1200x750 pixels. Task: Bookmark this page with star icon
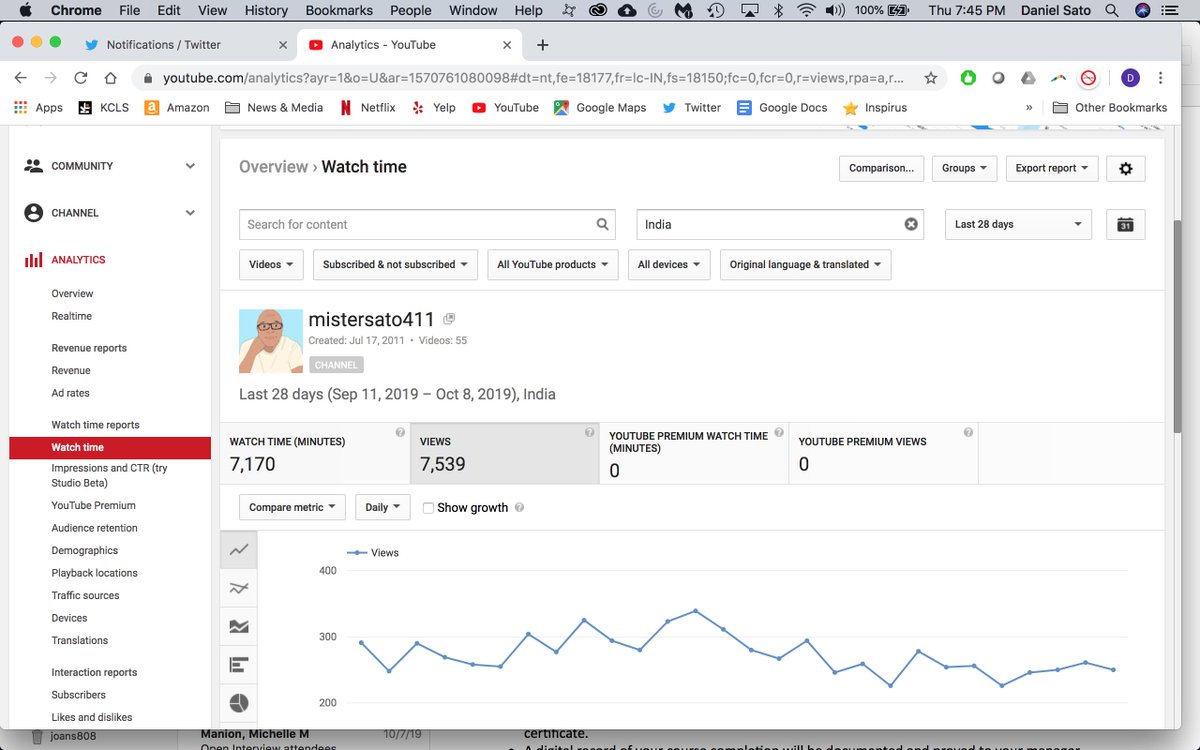coord(931,78)
